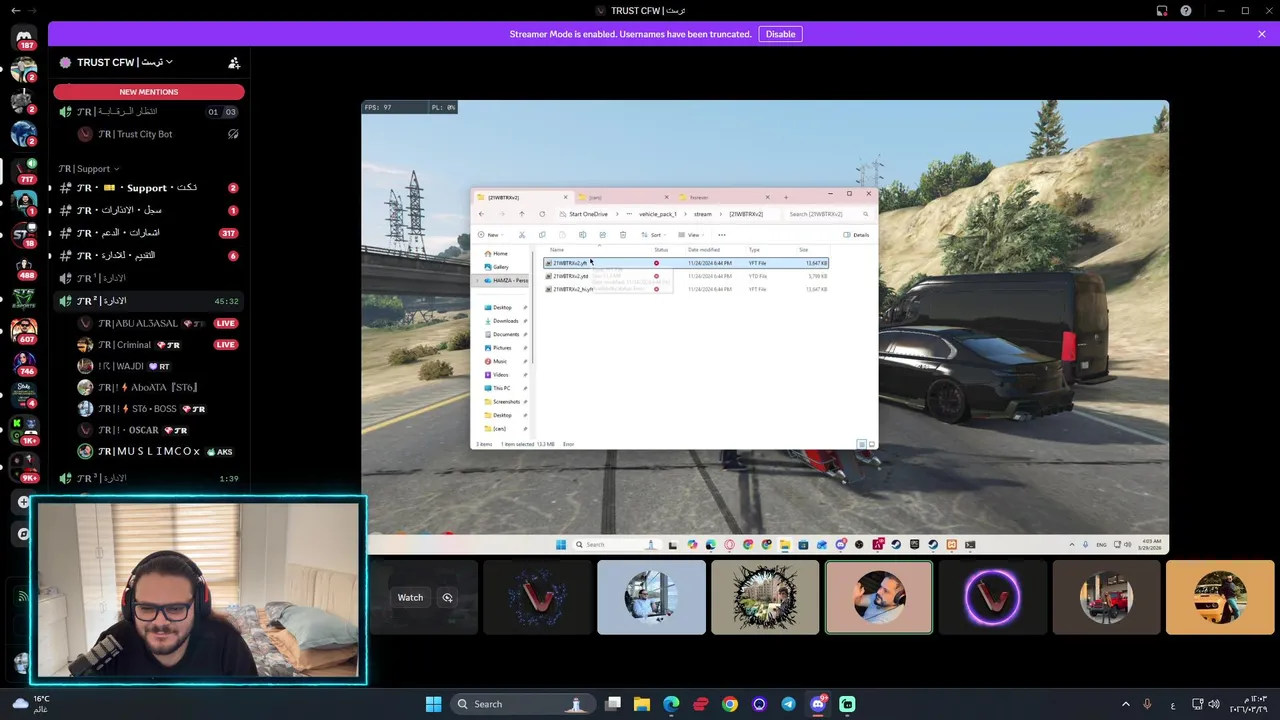
Task: Click New button in shared Explorer toolbar
Action: pos(490,235)
